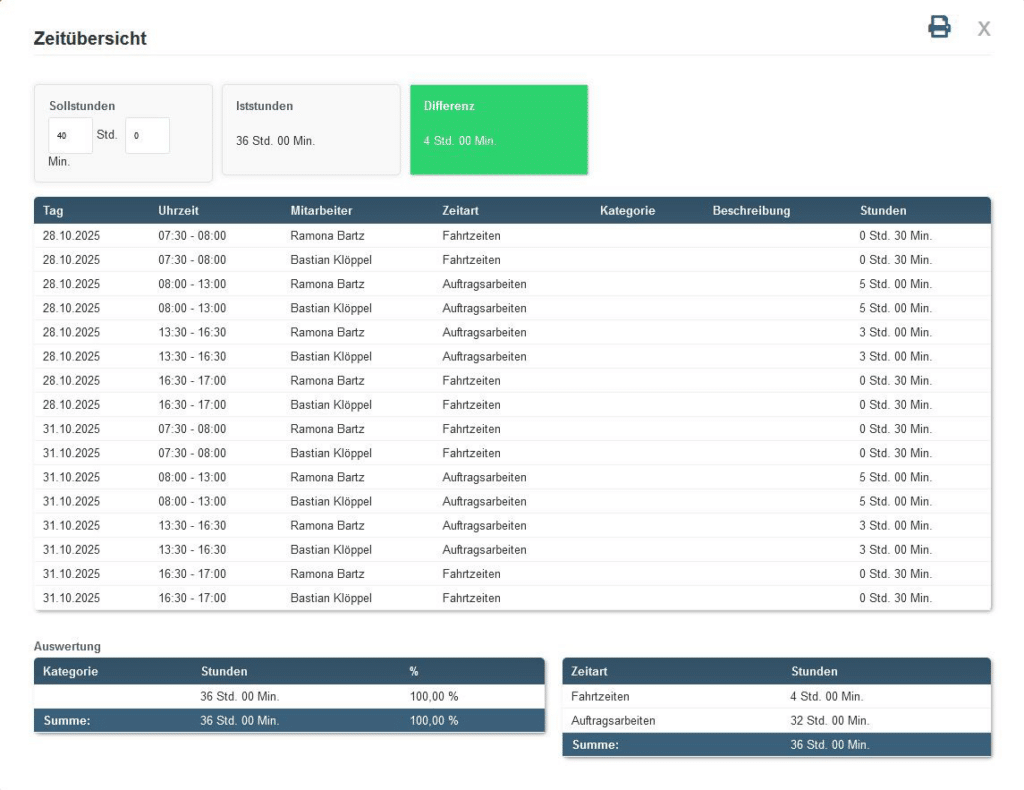Select first row for Ramona Bartz 28.10.2025
Viewport: 1024px width, 790px height.
tap(327, 236)
